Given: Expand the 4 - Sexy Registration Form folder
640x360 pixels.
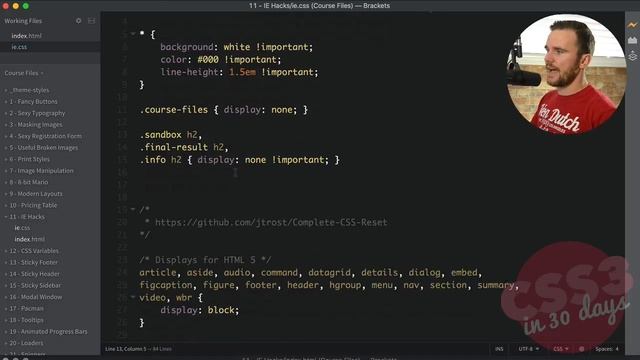Looking at the screenshot, I should 6,136.
